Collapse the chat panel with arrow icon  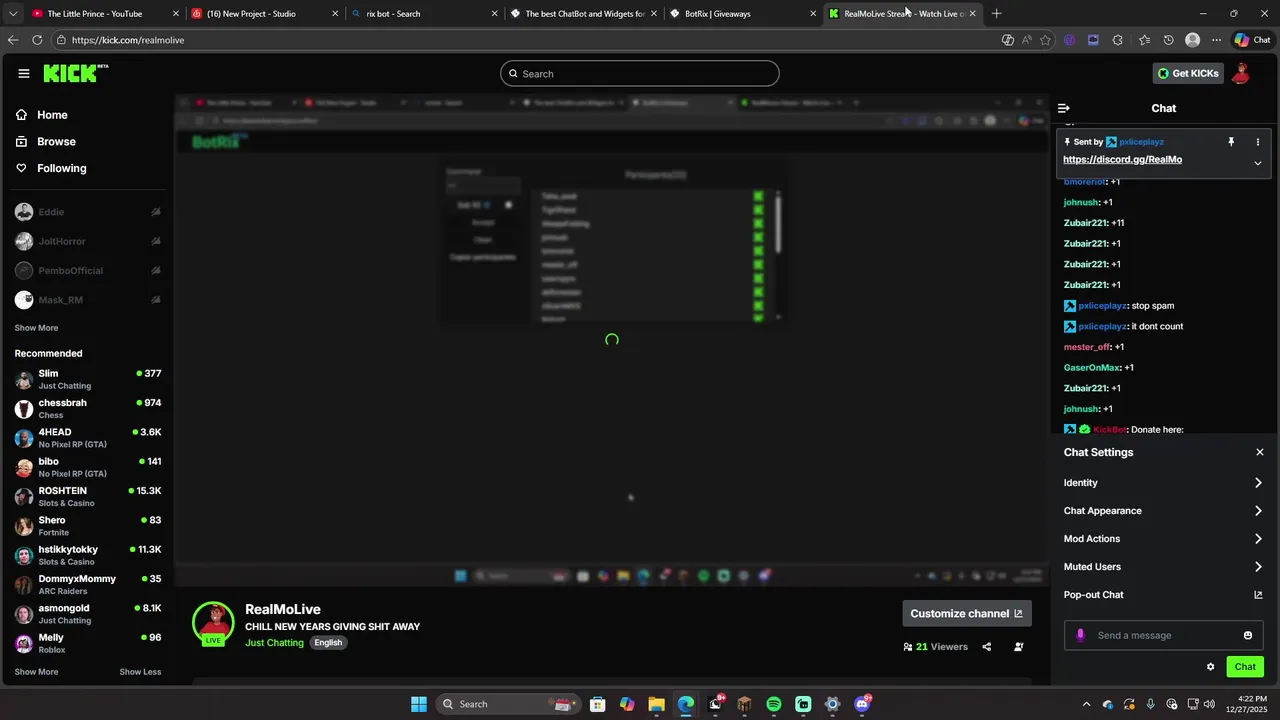click(1064, 108)
